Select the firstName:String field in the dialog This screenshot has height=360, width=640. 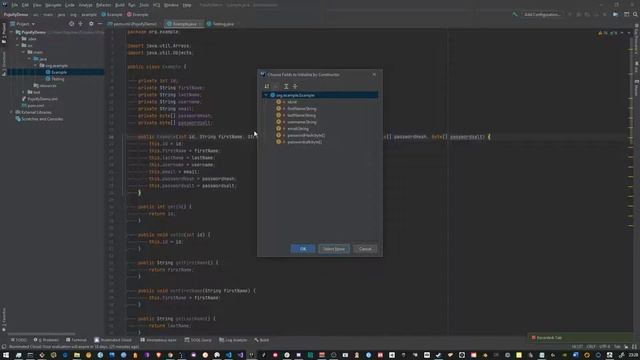pos(302,109)
